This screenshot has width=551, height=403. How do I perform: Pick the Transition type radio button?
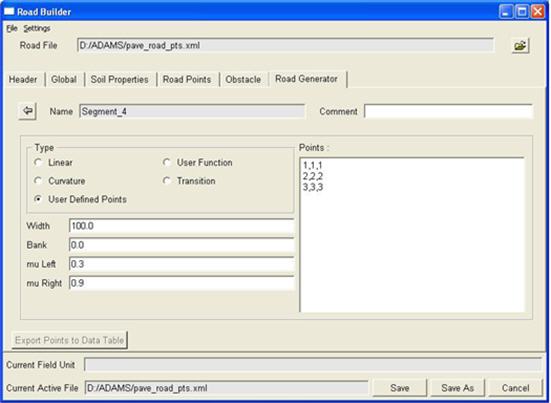click(x=167, y=181)
